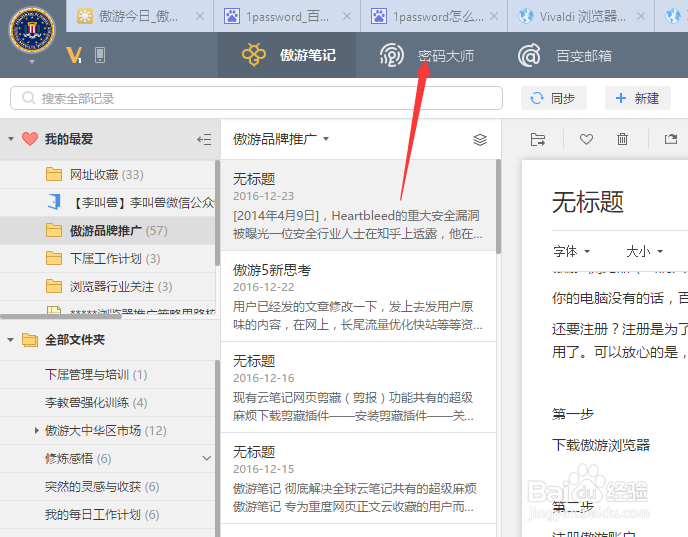
Task: Open the 【李叫兽】李叫兽微信公众 note
Action: (x=108, y=202)
